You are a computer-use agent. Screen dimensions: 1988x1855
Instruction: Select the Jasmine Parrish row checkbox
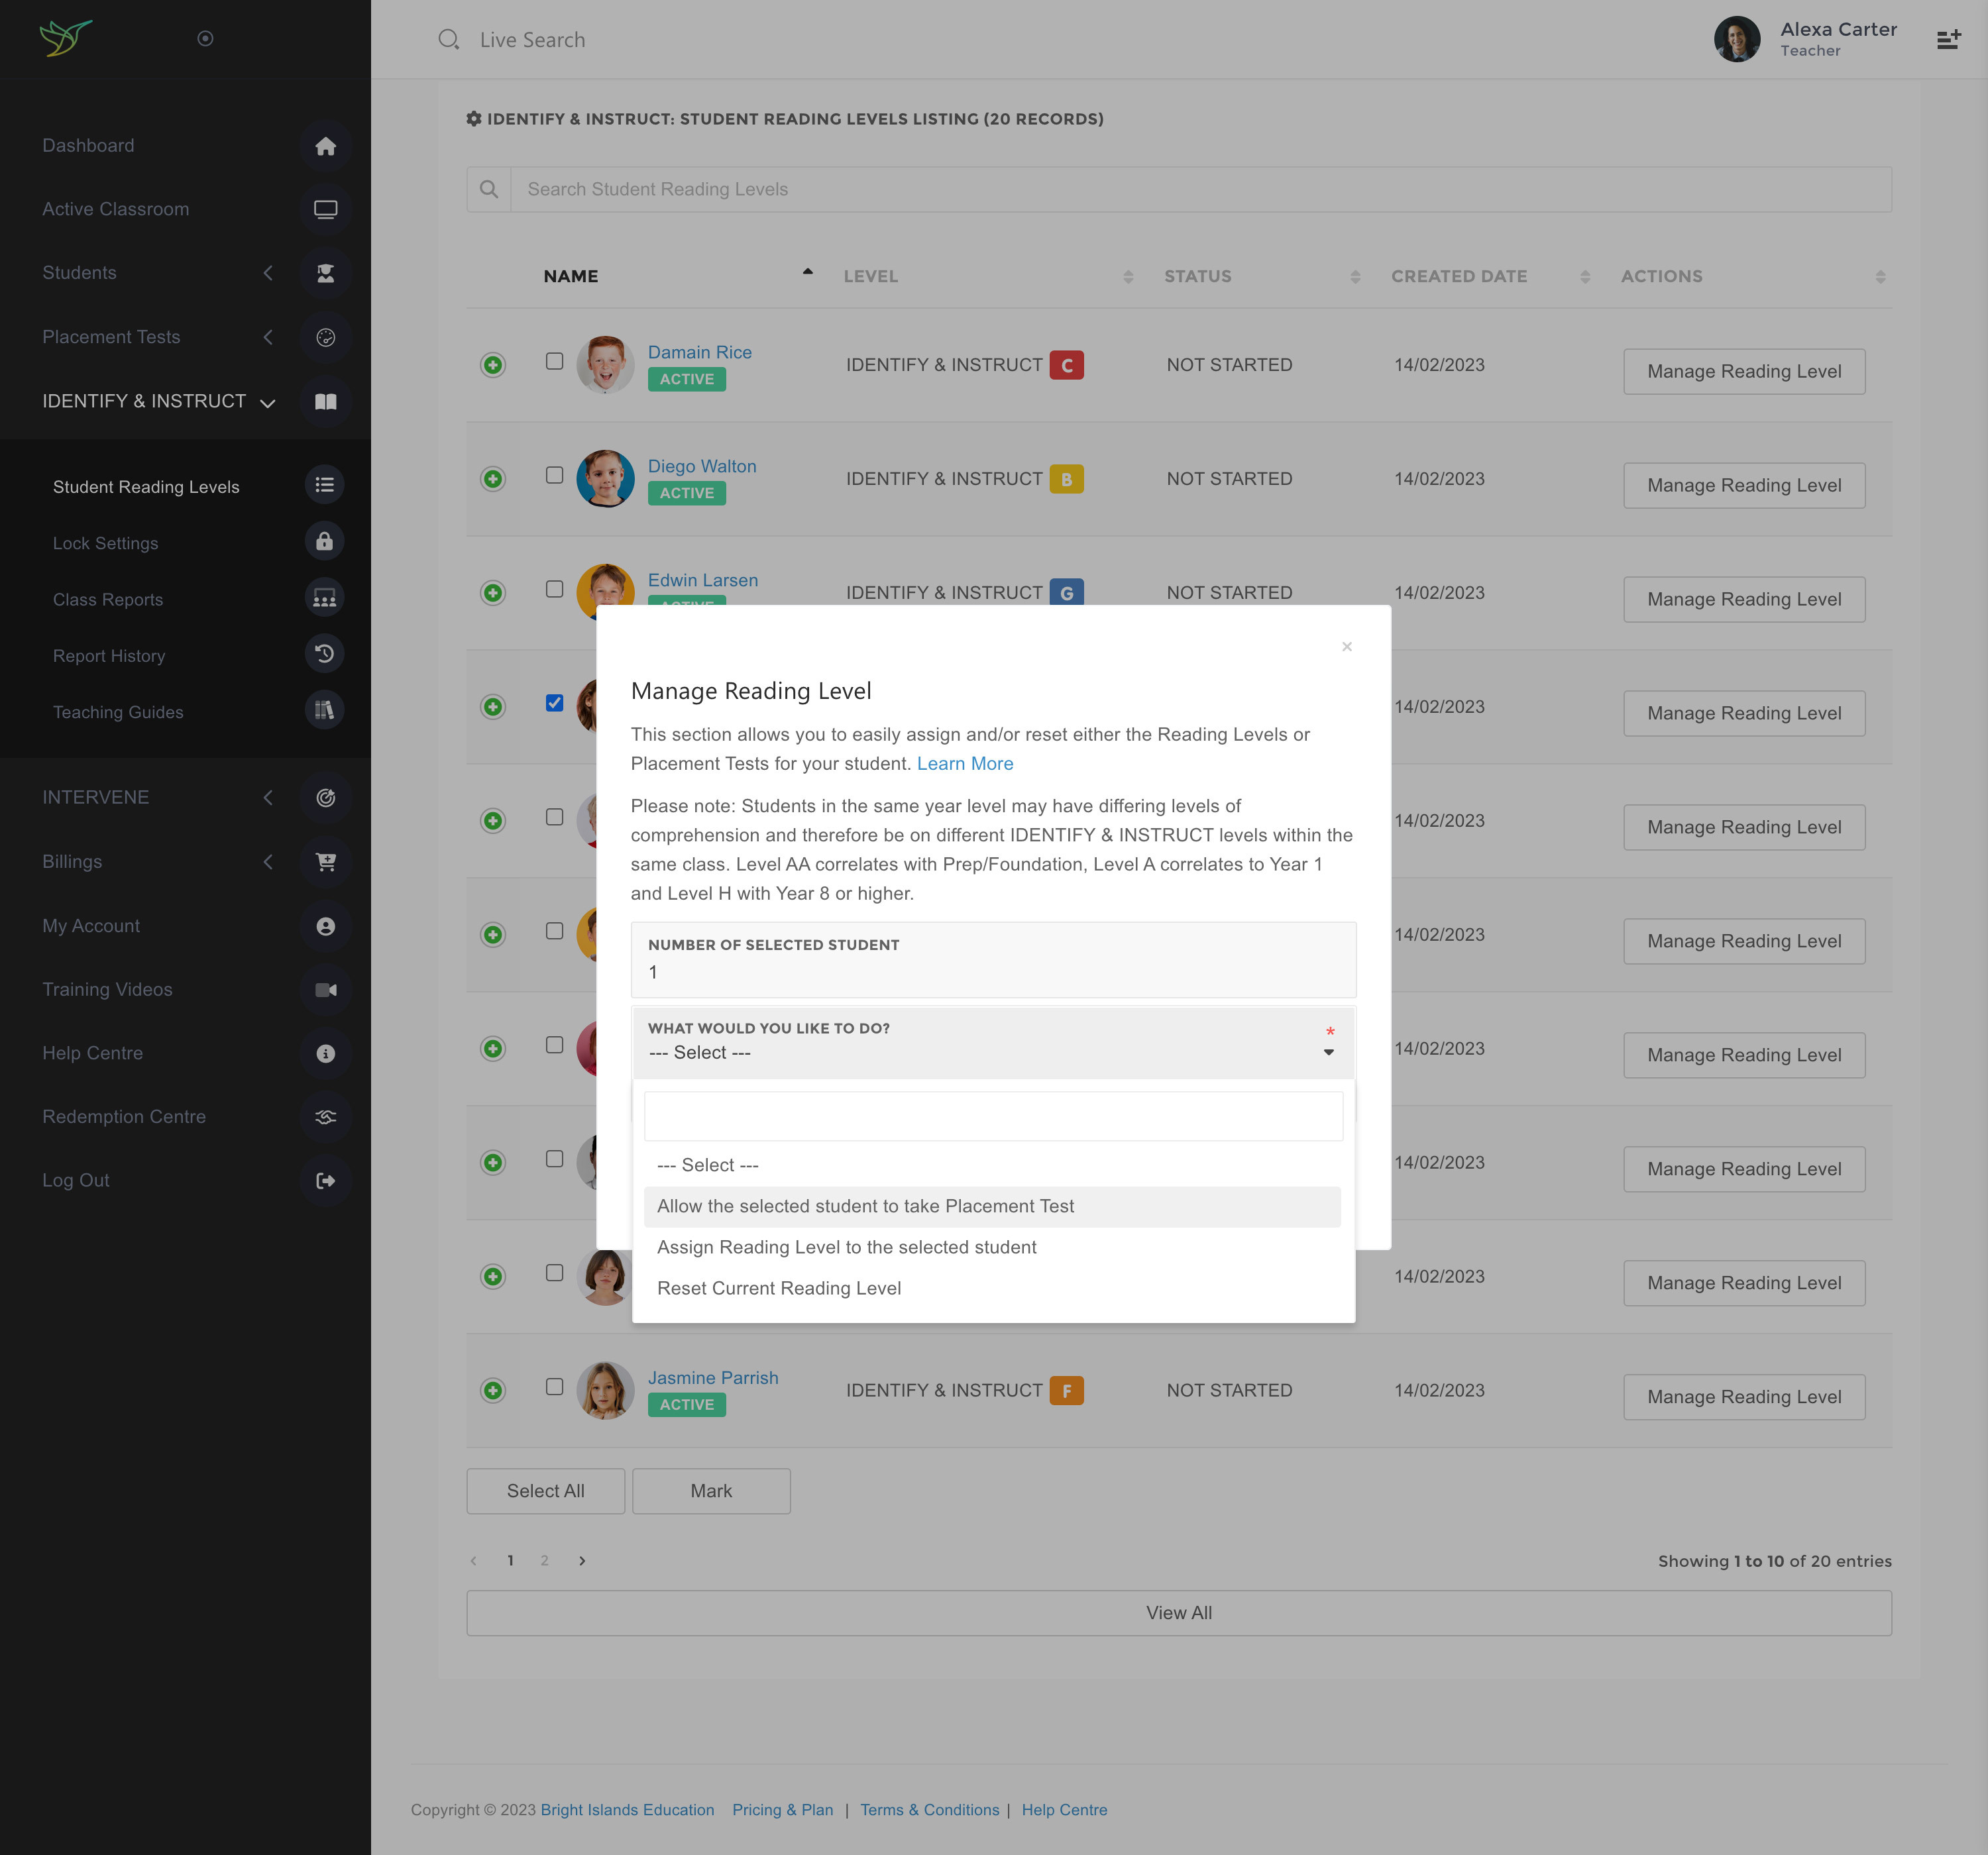tap(554, 1386)
